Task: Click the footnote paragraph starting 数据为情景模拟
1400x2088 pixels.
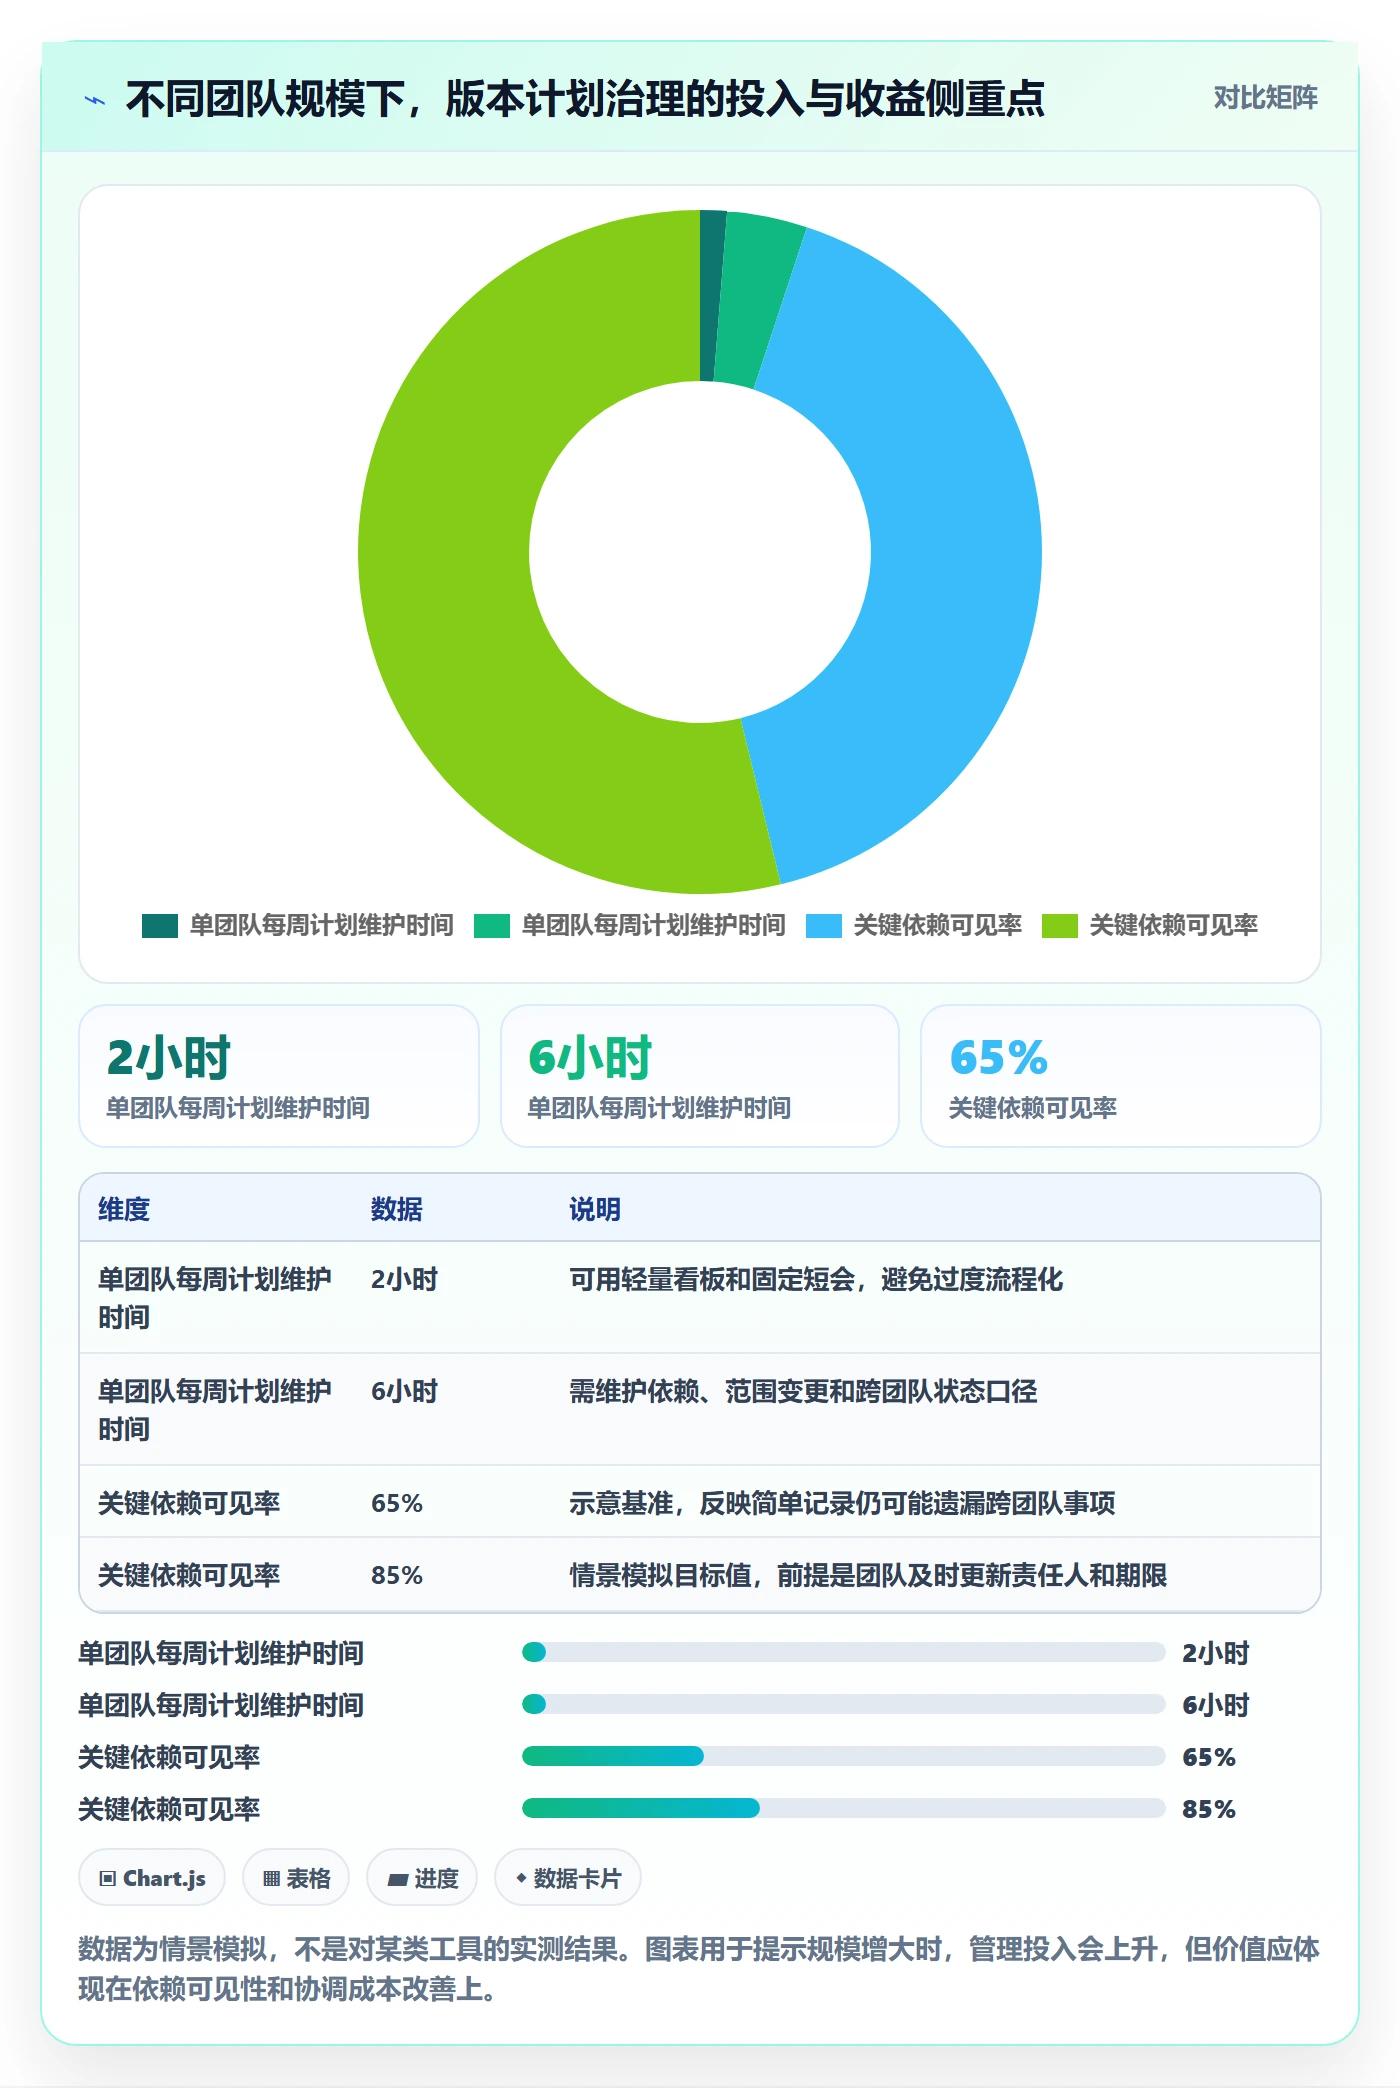Action: (x=699, y=1968)
